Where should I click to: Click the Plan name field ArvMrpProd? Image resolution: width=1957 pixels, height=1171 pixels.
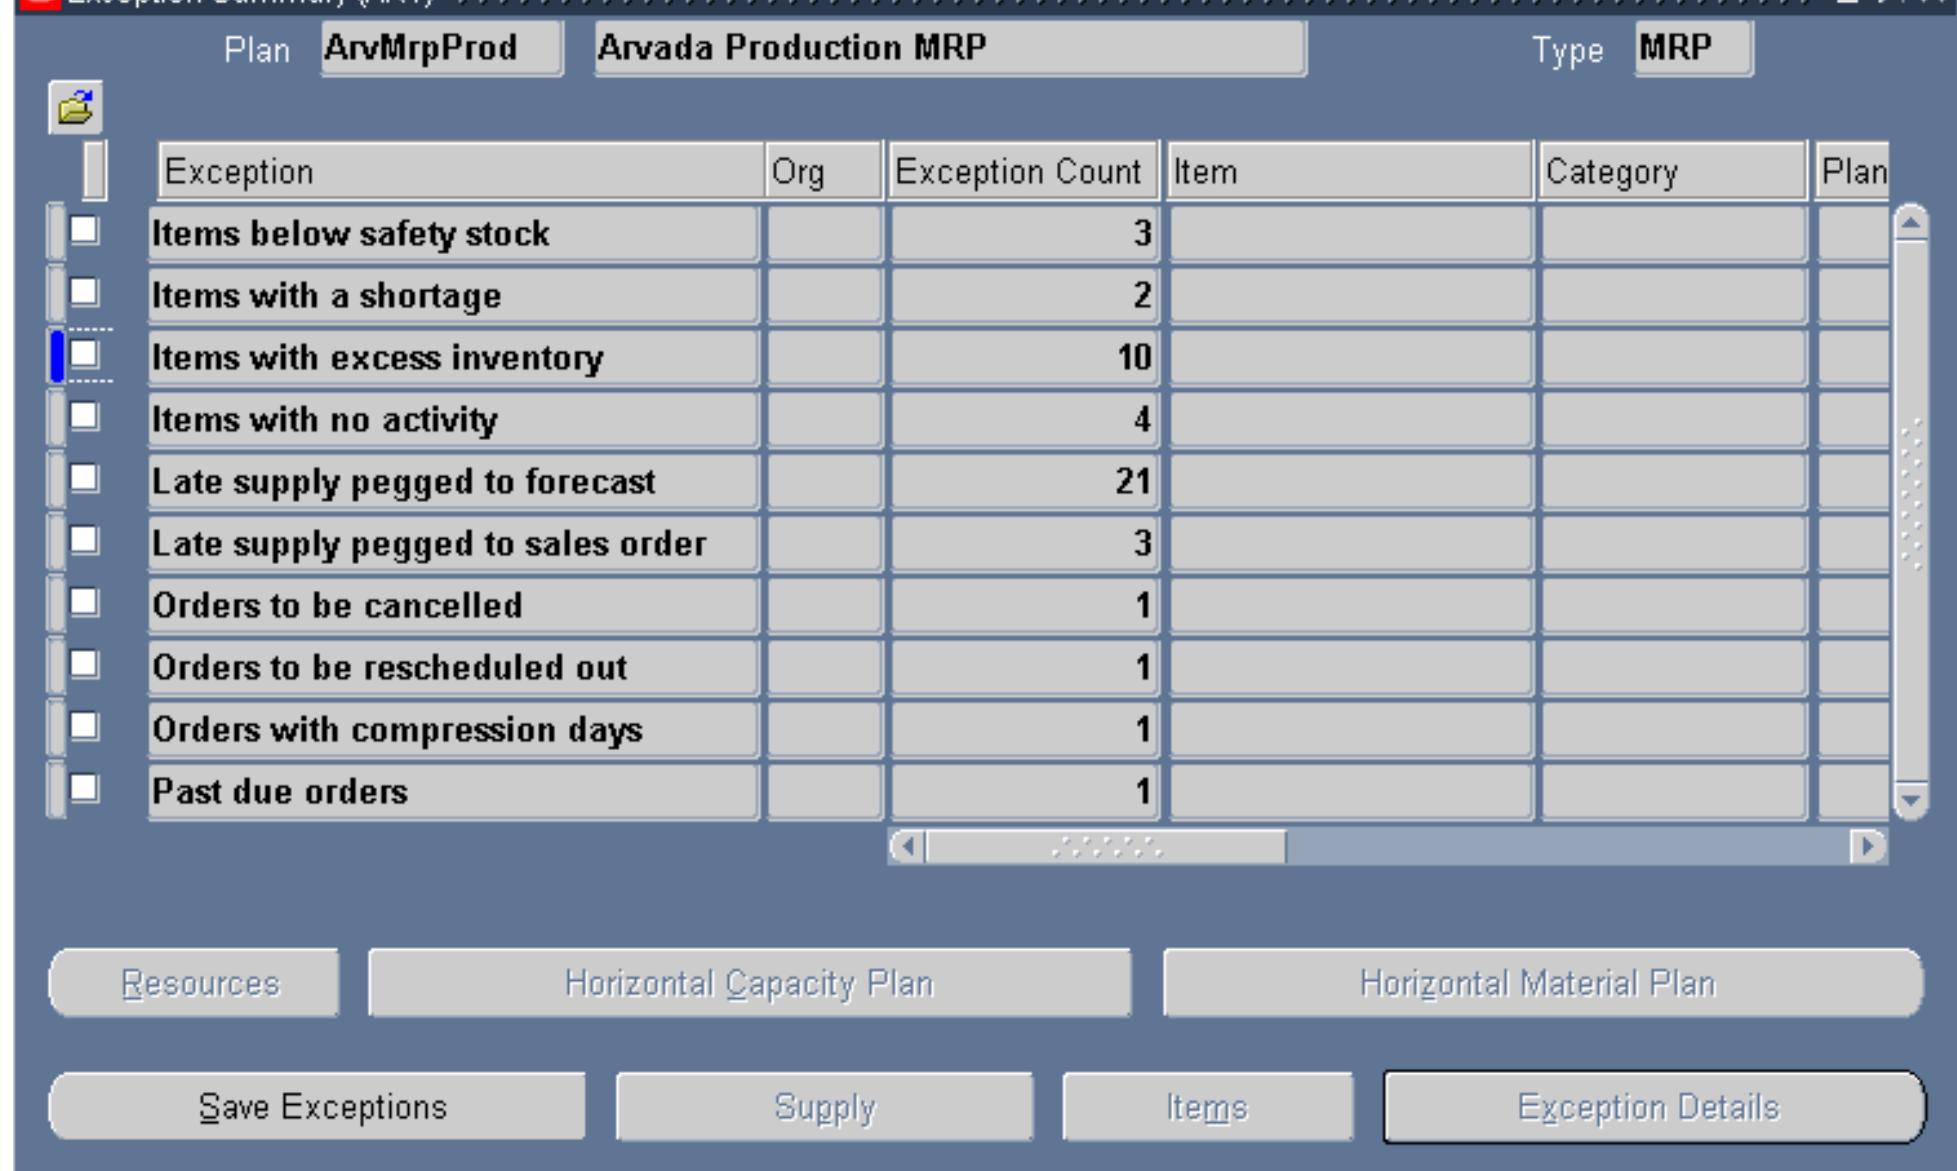pyautogui.click(x=442, y=48)
